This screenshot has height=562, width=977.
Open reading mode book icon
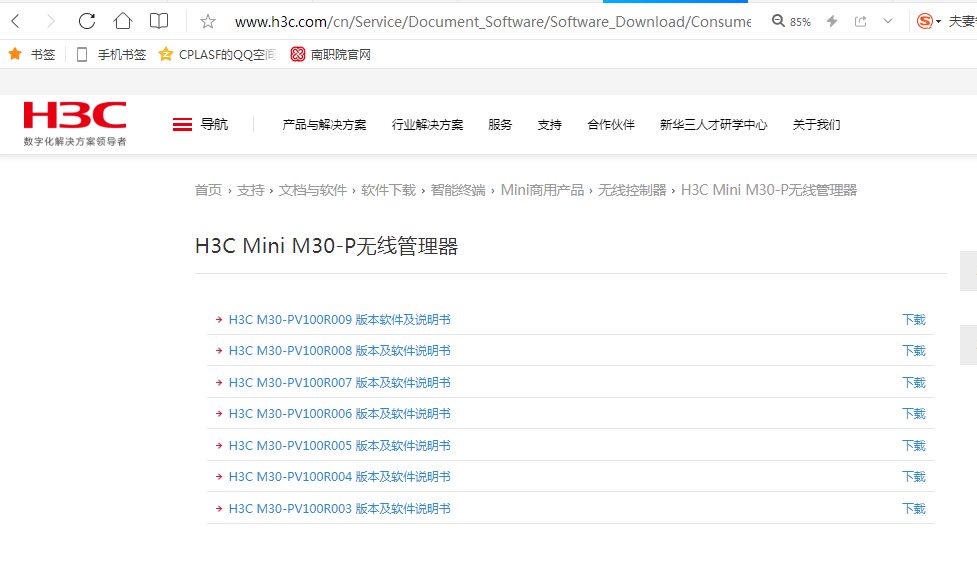159,21
